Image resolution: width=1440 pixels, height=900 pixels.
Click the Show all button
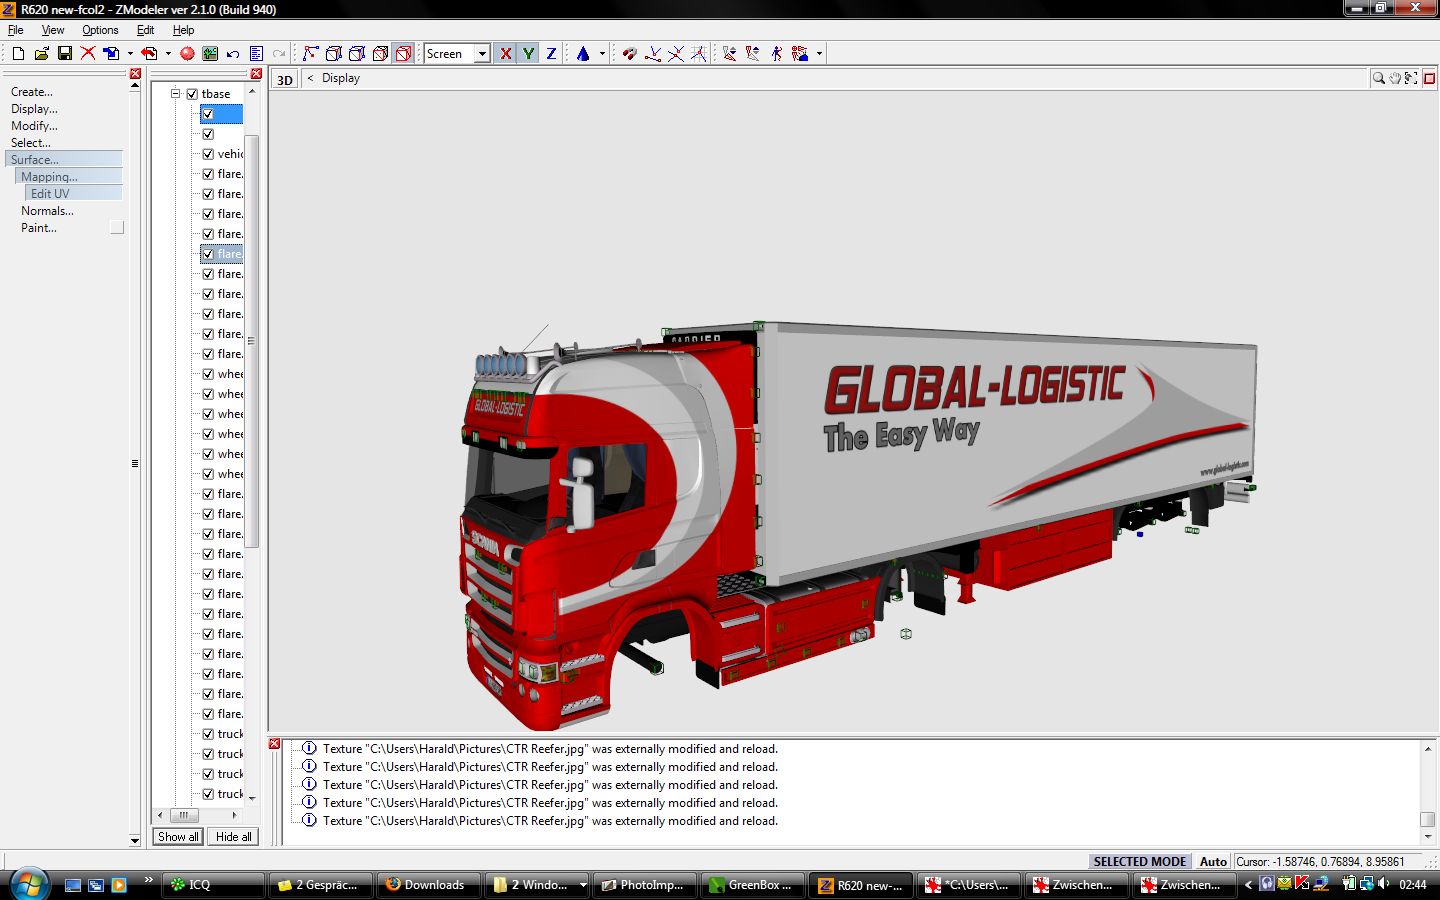pos(178,837)
